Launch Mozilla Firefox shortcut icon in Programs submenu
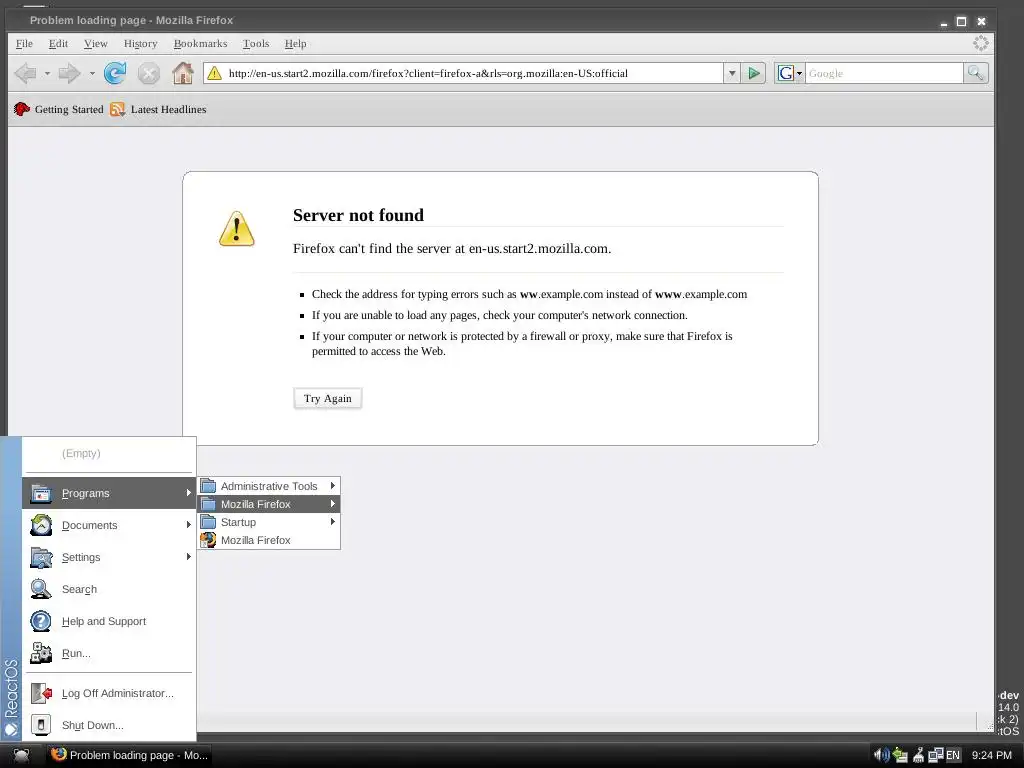This screenshot has height=768, width=1024. (x=208, y=540)
